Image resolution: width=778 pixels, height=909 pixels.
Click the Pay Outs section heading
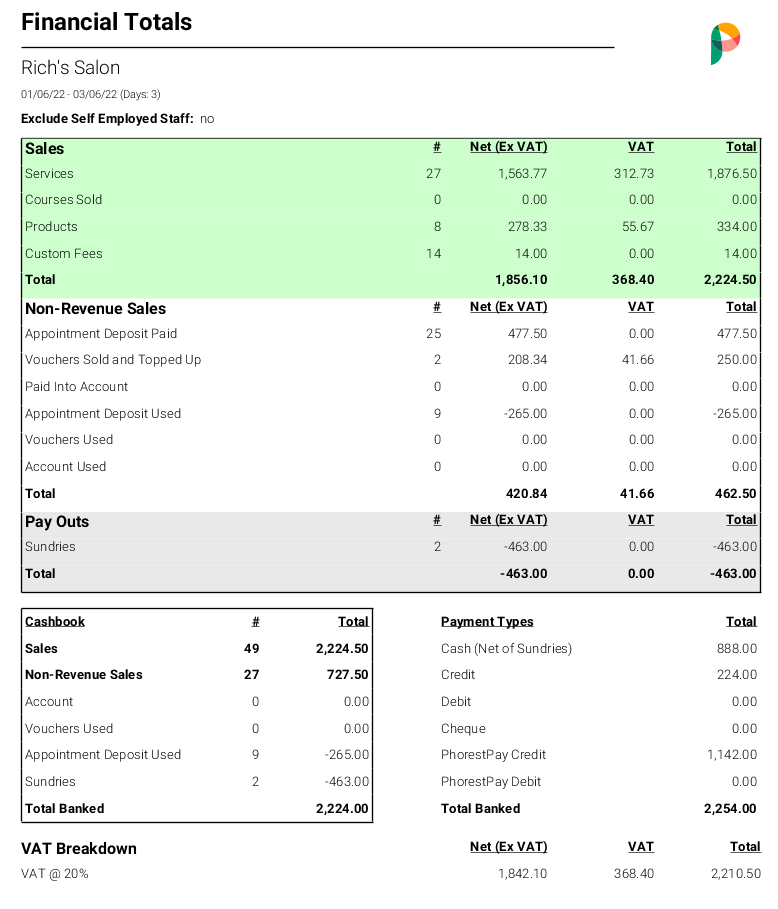point(57,522)
